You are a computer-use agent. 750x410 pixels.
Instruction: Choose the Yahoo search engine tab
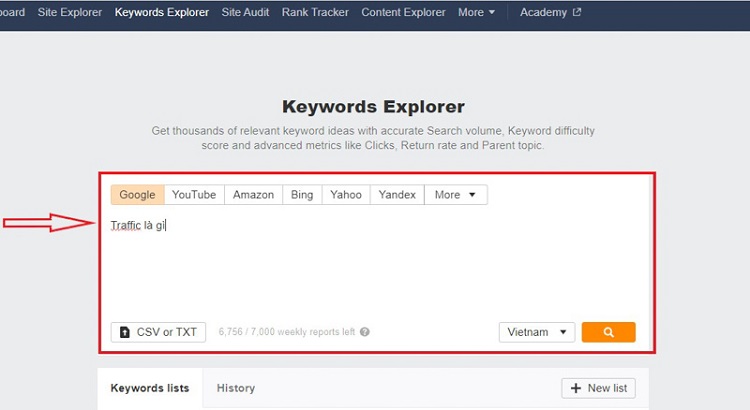point(346,195)
